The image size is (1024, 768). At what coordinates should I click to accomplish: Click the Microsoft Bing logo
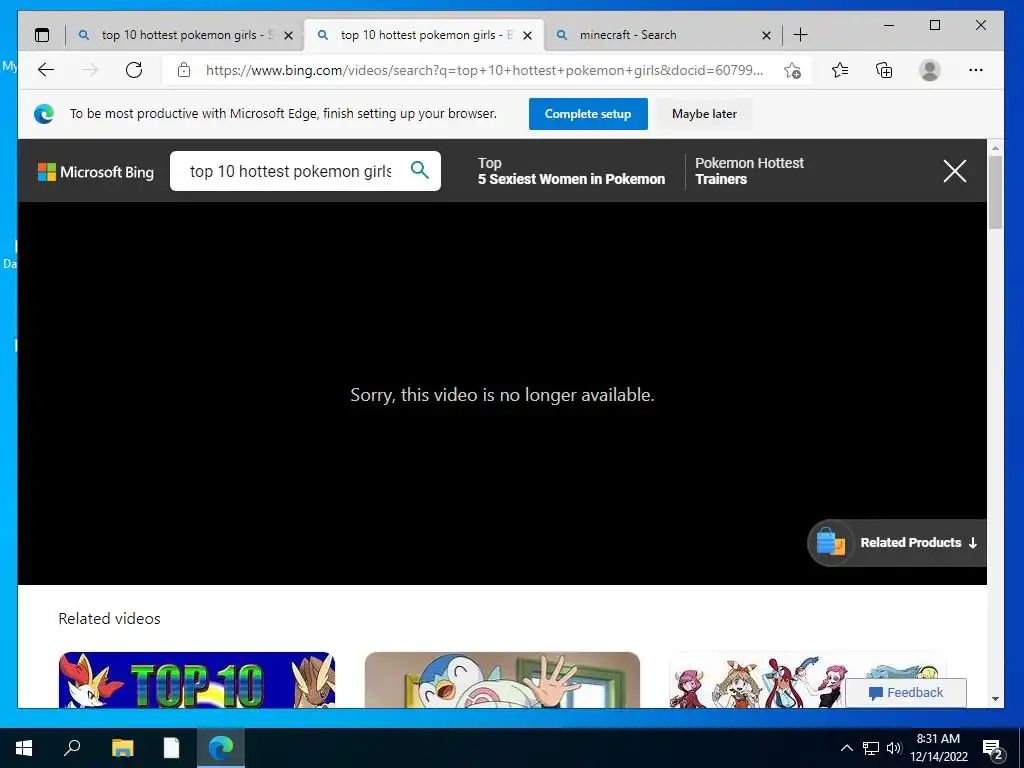[96, 172]
